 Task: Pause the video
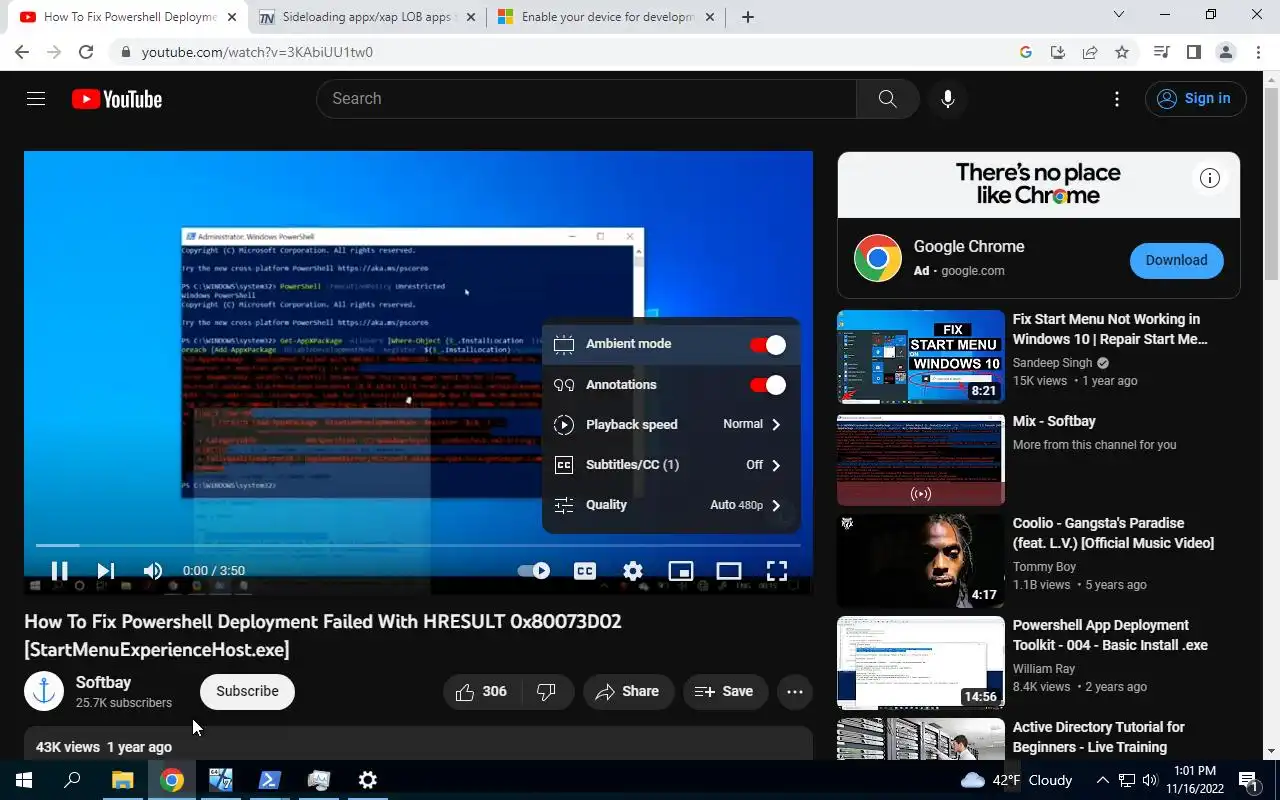point(60,571)
